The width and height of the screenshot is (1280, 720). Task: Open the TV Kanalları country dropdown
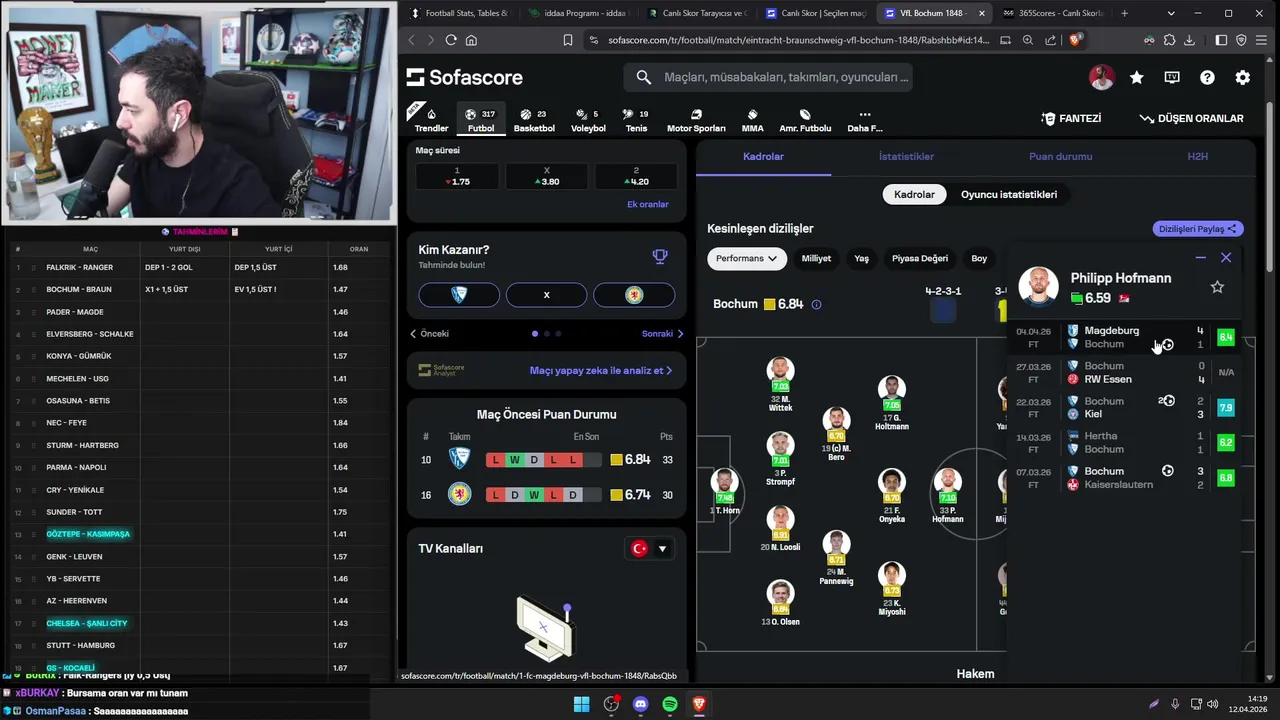click(x=649, y=548)
